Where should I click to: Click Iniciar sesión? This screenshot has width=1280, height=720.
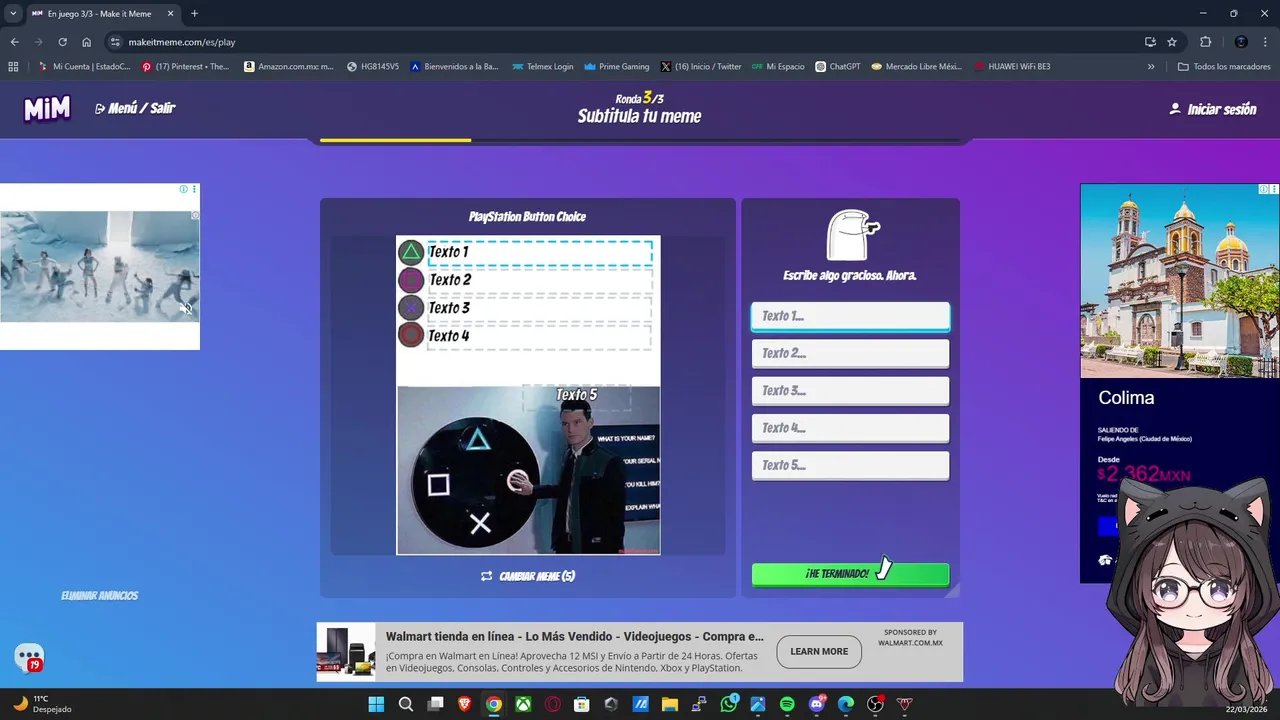[1212, 109]
